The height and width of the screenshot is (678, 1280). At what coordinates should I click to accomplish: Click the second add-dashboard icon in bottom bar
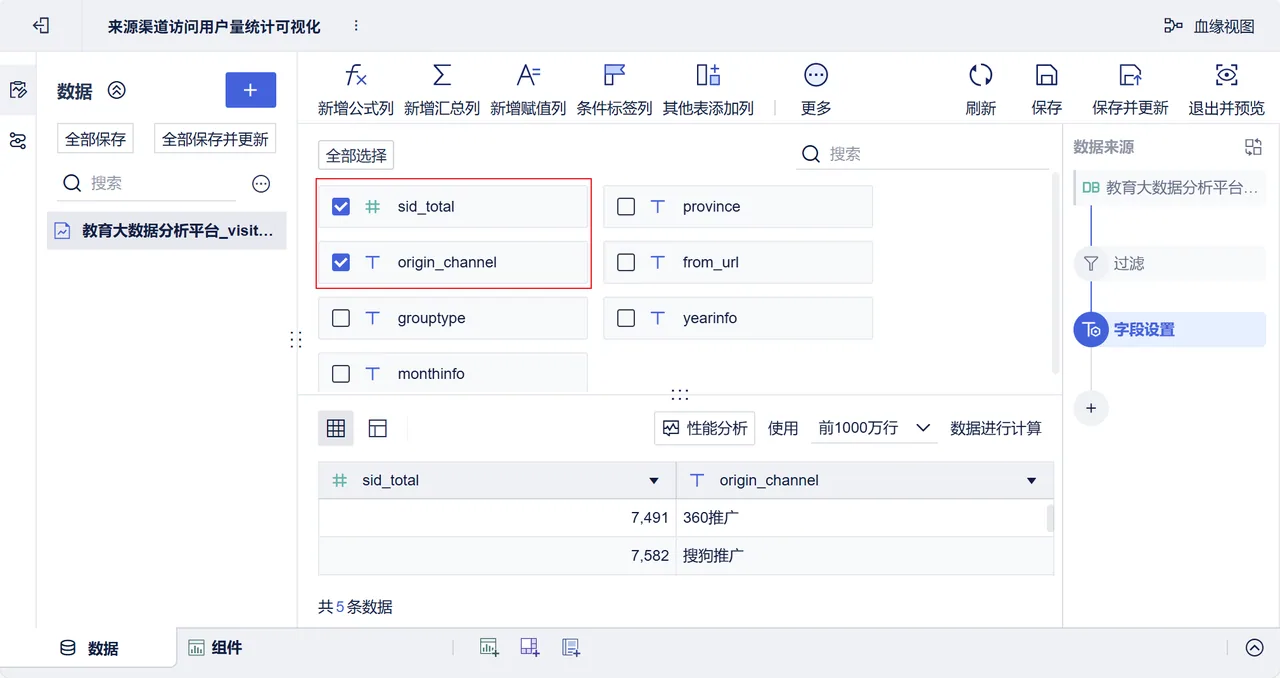click(x=530, y=648)
